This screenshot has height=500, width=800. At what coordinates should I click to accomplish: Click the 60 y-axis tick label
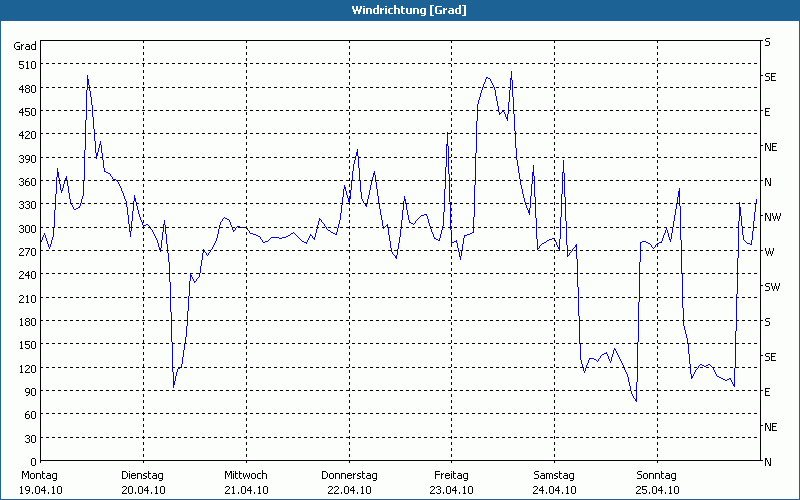point(31,415)
